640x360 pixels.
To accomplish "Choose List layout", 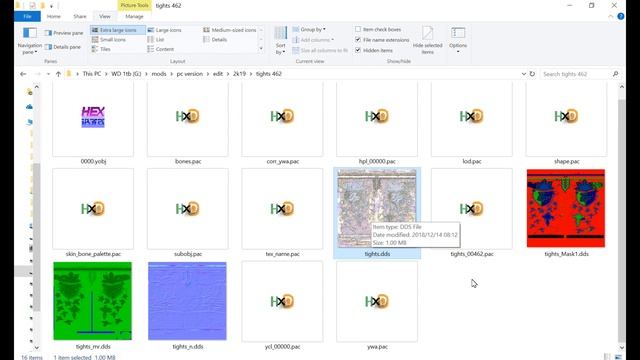I will click(x=156, y=40).
